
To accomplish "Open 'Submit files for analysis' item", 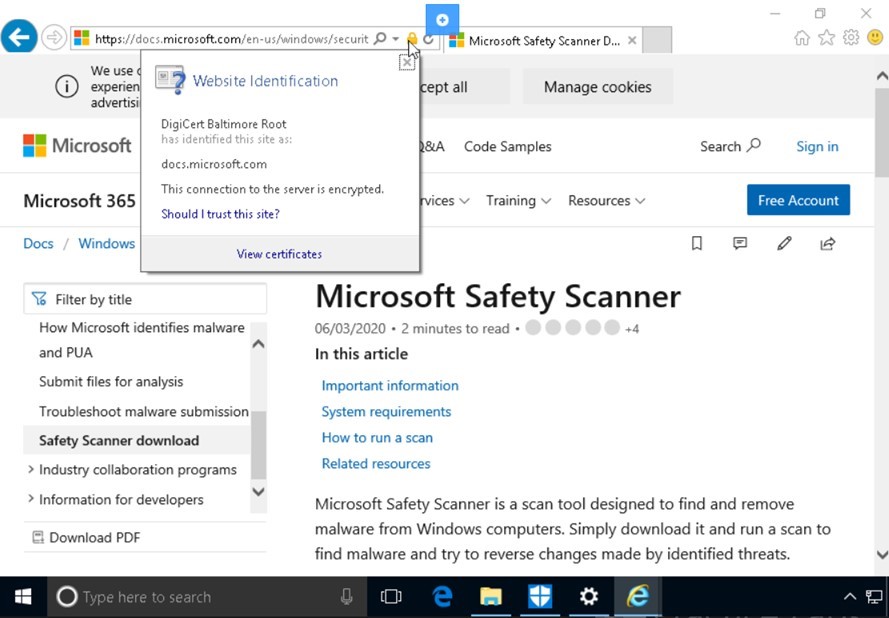I will 111,382.
